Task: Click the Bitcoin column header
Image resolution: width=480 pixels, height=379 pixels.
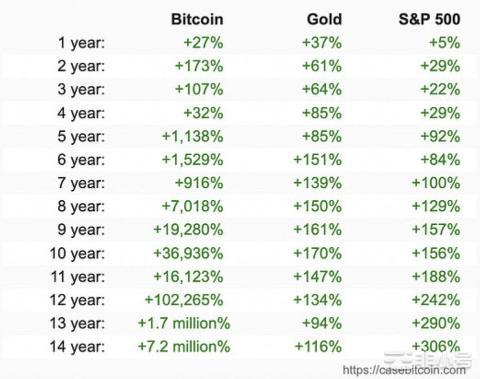Action: click(x=197, y=19)
